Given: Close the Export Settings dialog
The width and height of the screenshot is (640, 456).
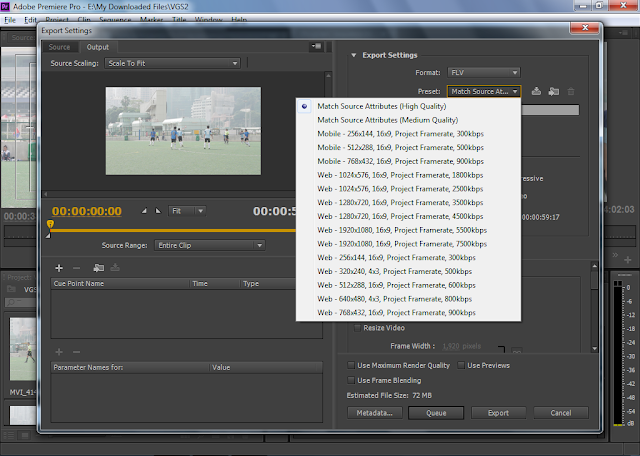Looking at the screenshot, I should pyautogui.click(x=585, y=27).
